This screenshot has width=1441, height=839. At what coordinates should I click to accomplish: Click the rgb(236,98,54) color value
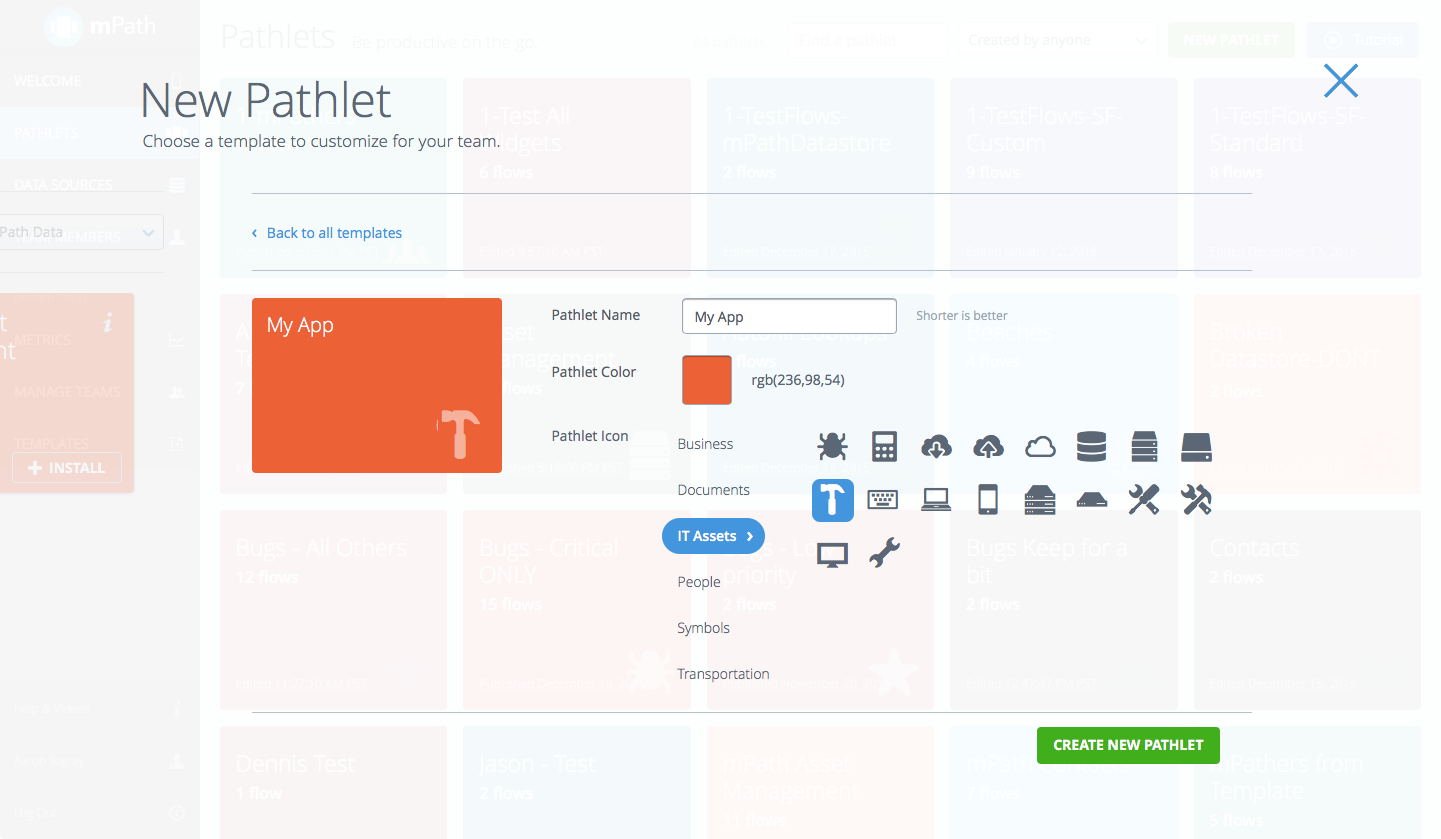[798, 380]
